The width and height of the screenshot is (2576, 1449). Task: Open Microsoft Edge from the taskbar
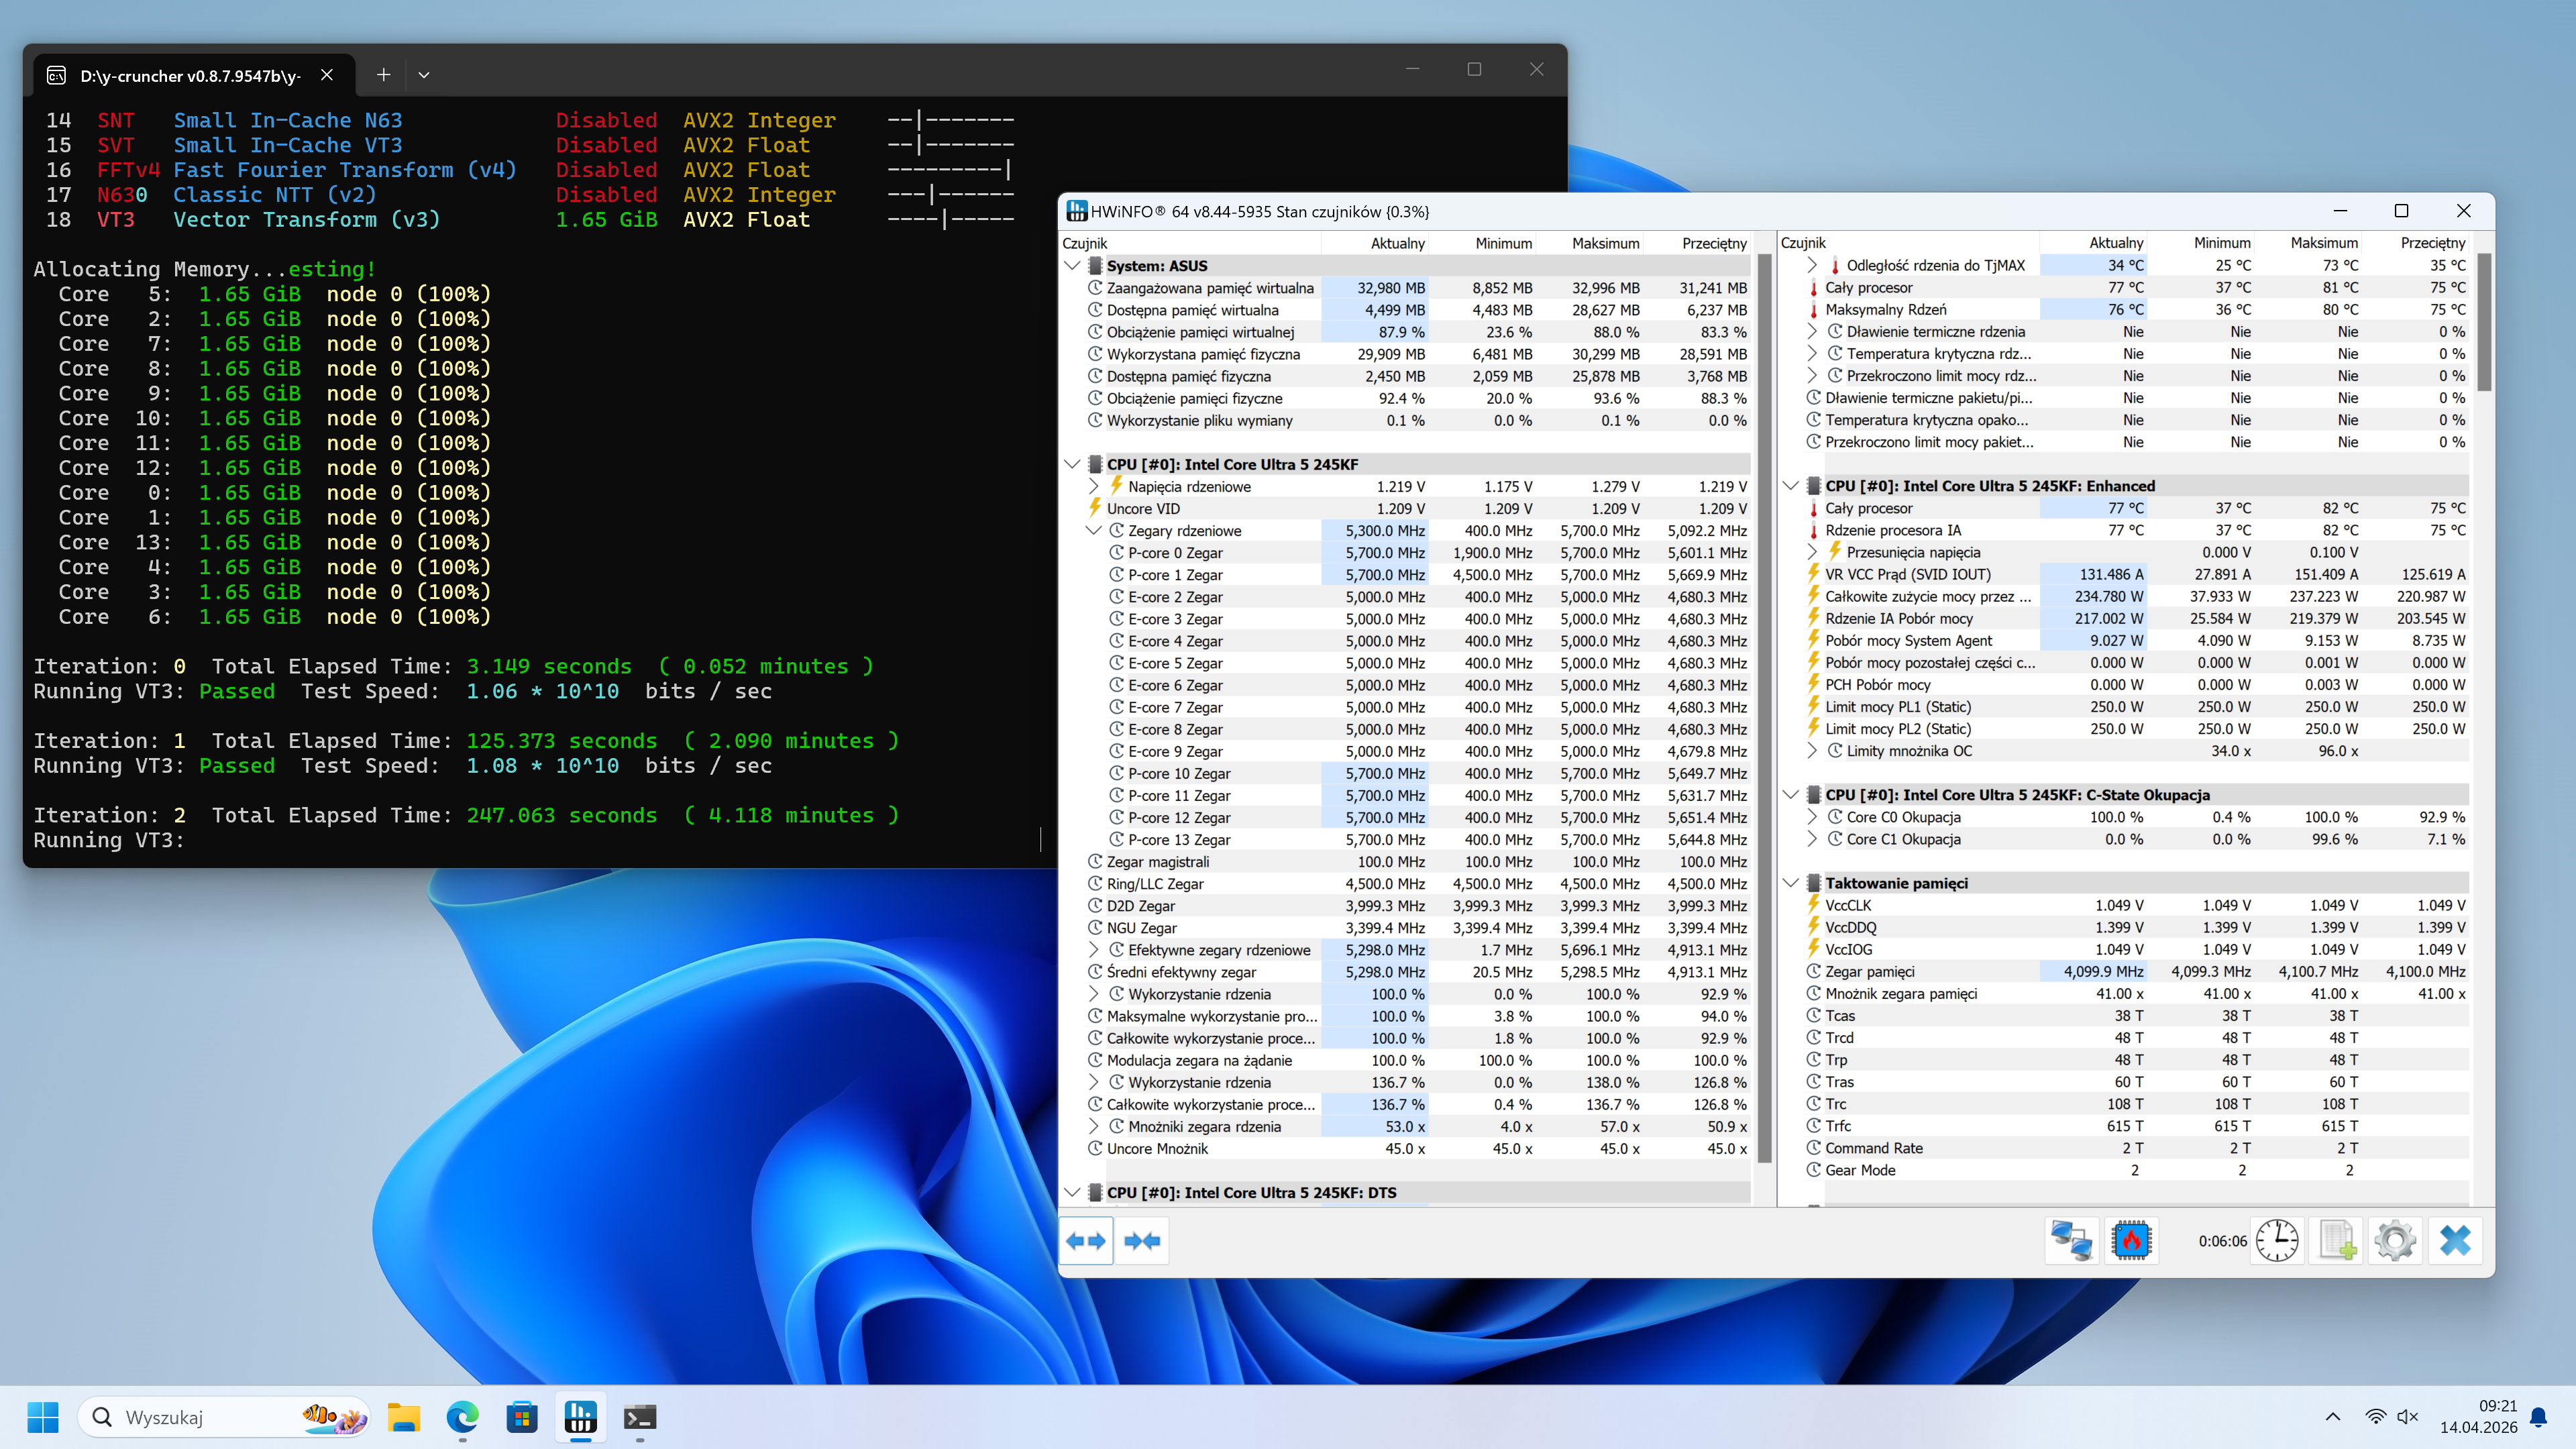point(462,1417)
